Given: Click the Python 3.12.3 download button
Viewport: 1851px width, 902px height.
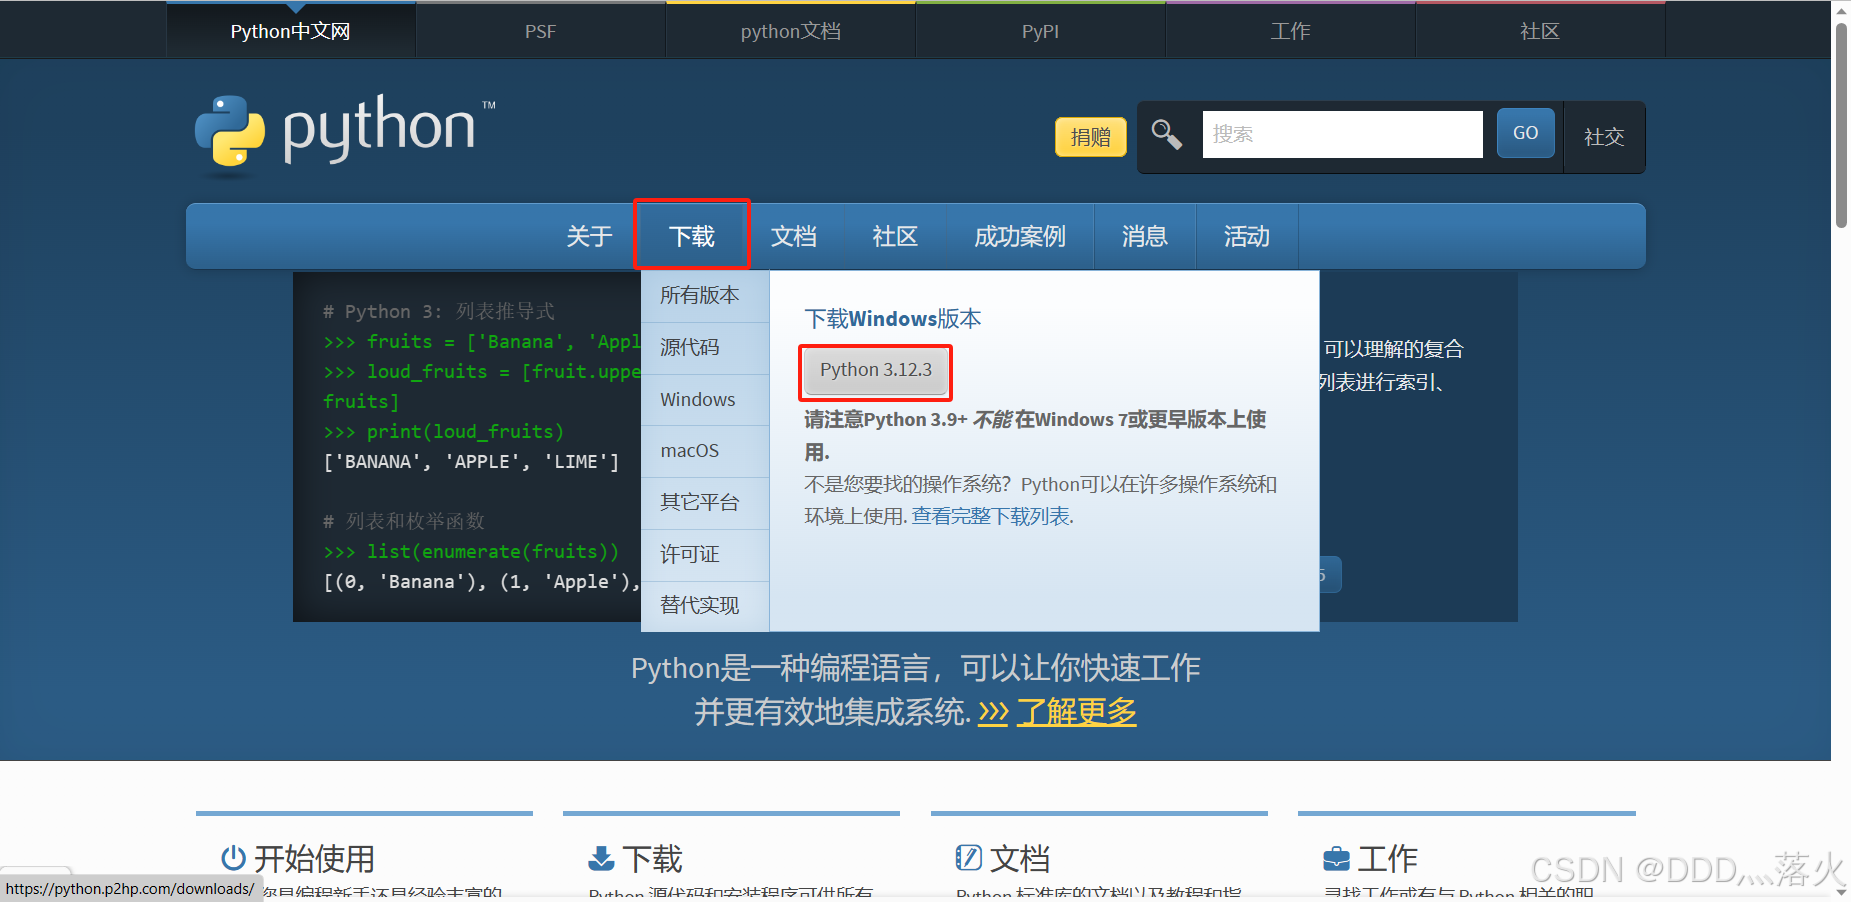Looking at the screenshot, I should tap(876, 370).
